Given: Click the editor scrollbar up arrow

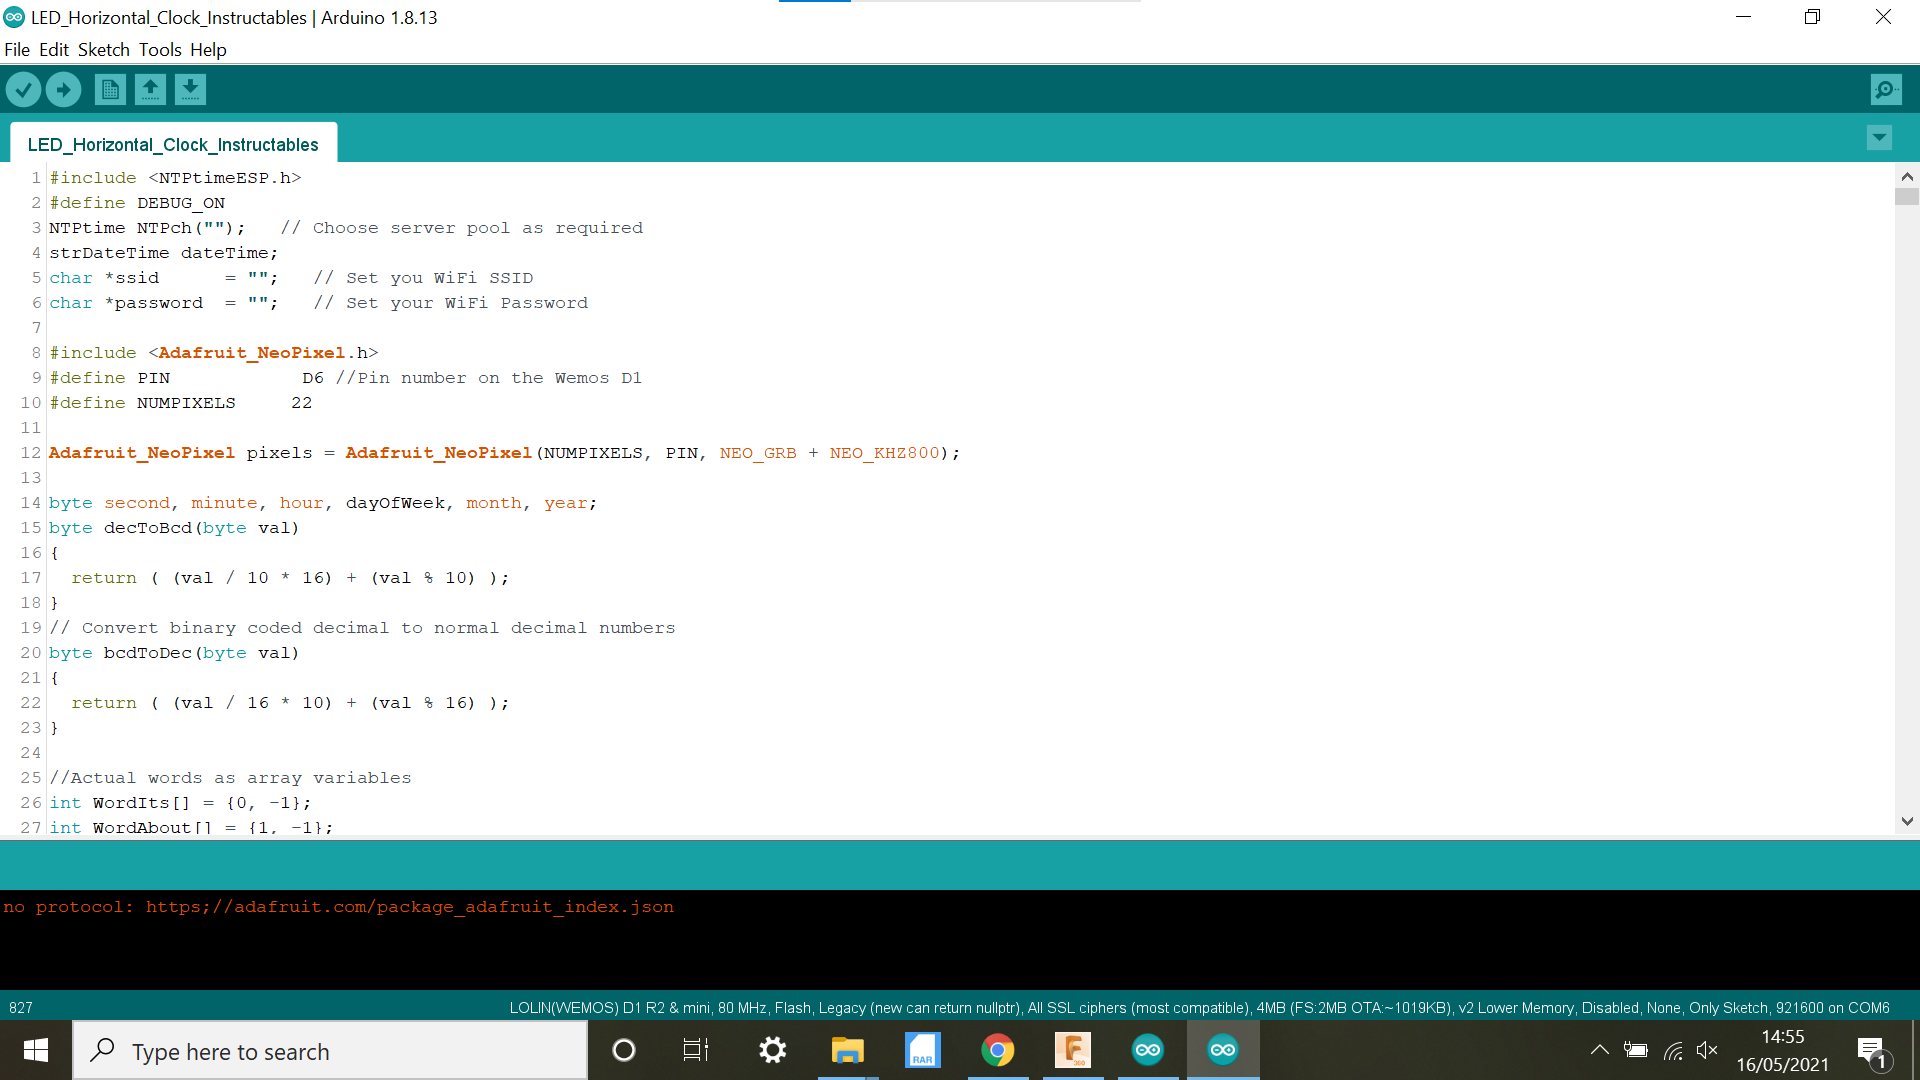Looking at the screenshot, I should click(x=1907, y=177).
